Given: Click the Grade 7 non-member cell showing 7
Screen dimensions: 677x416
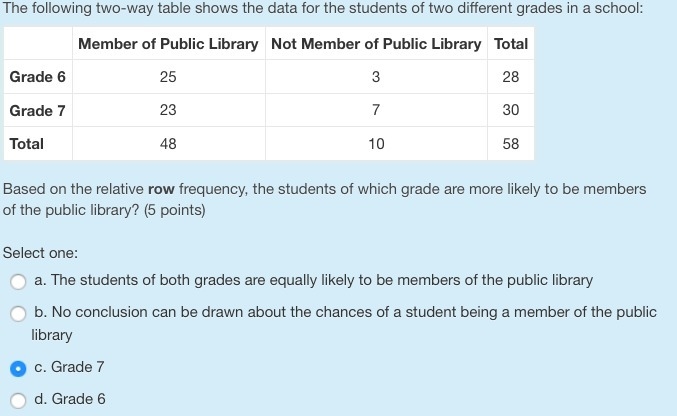Looking at the screenshot, I should click(x=376, y=110).
